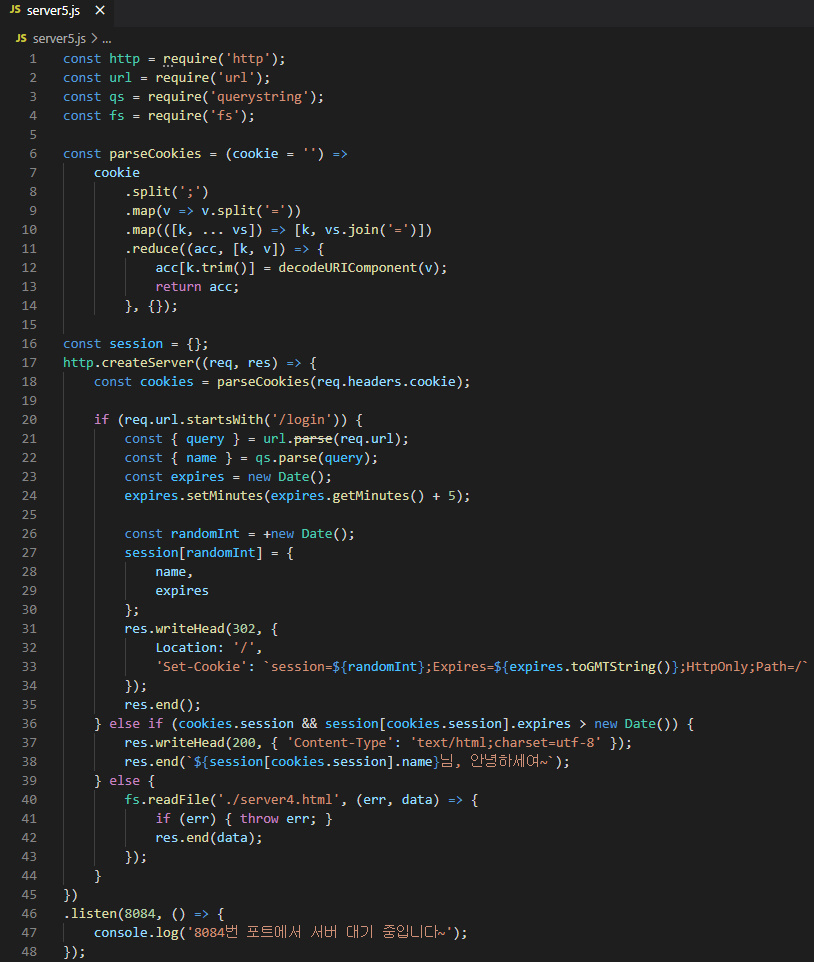The height and width of the screenshot is (962, 814).
Task: Click decodeURIComponent on line 12
Action: point(347,268)
